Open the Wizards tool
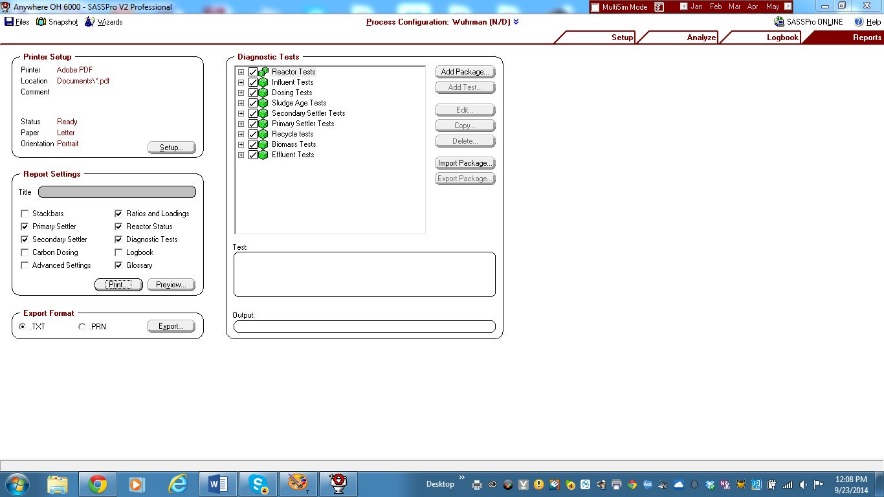The image size is (884, 497). point(89,21)
